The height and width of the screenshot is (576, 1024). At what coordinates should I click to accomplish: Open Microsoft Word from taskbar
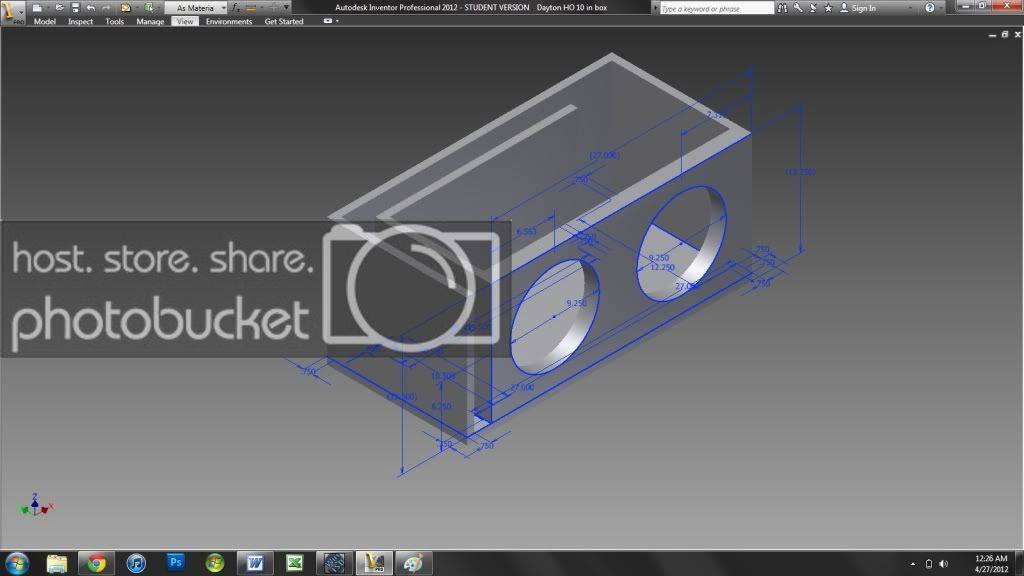[255, 563]
